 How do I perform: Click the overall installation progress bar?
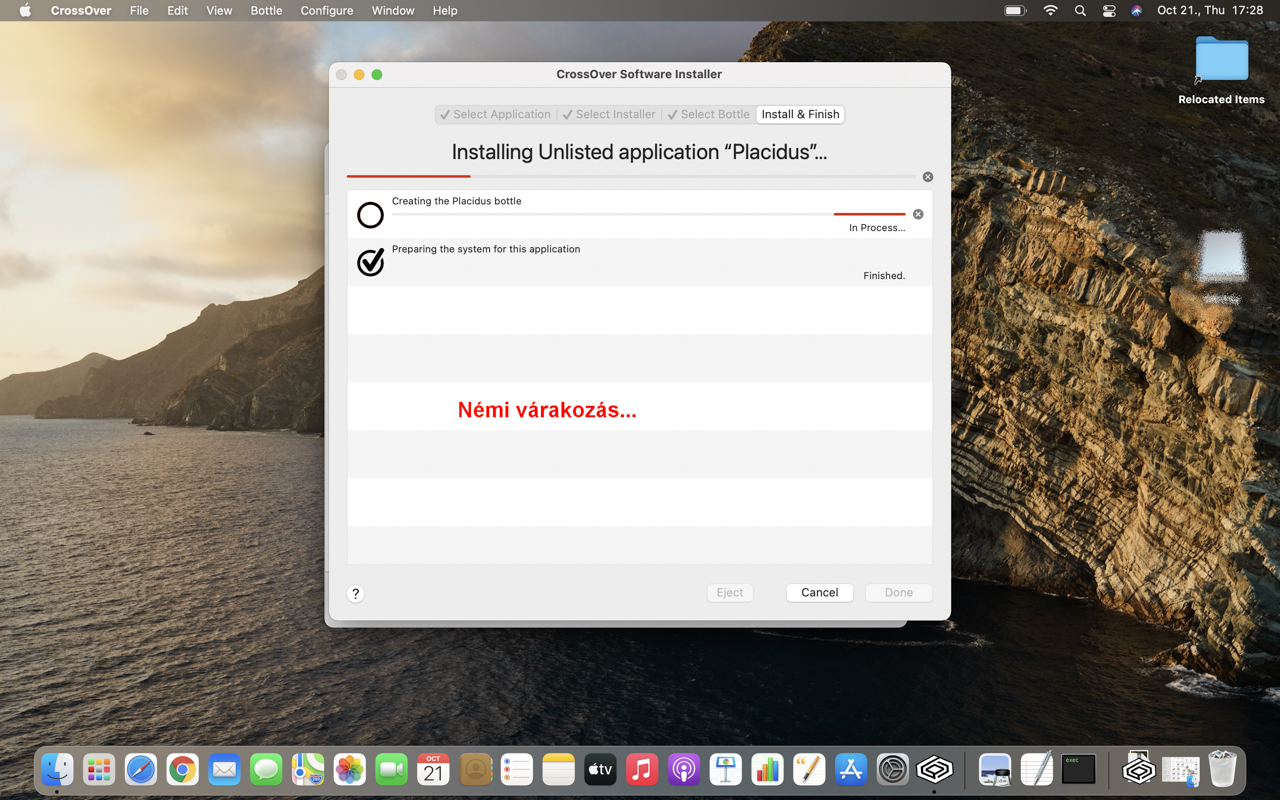[632, 177]
